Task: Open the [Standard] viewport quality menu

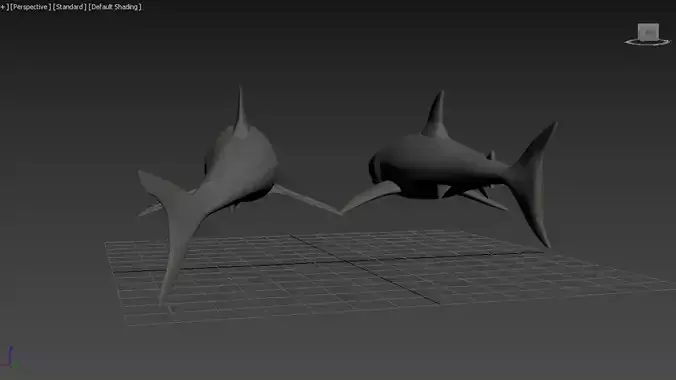Action: coord(69,7)
